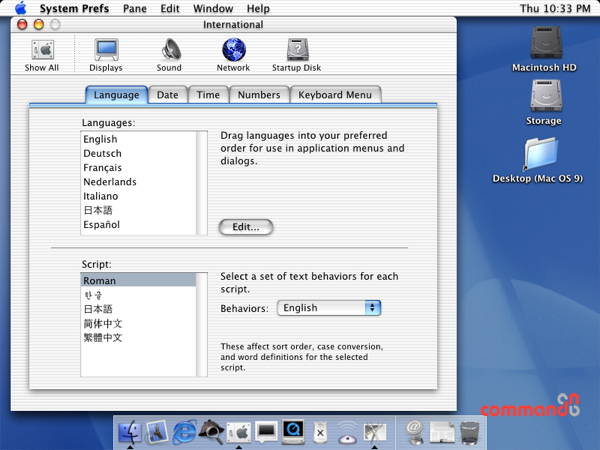The height and width of the screenshot is (450, 600).
Task: Close the International window
Action: point(22,24)
